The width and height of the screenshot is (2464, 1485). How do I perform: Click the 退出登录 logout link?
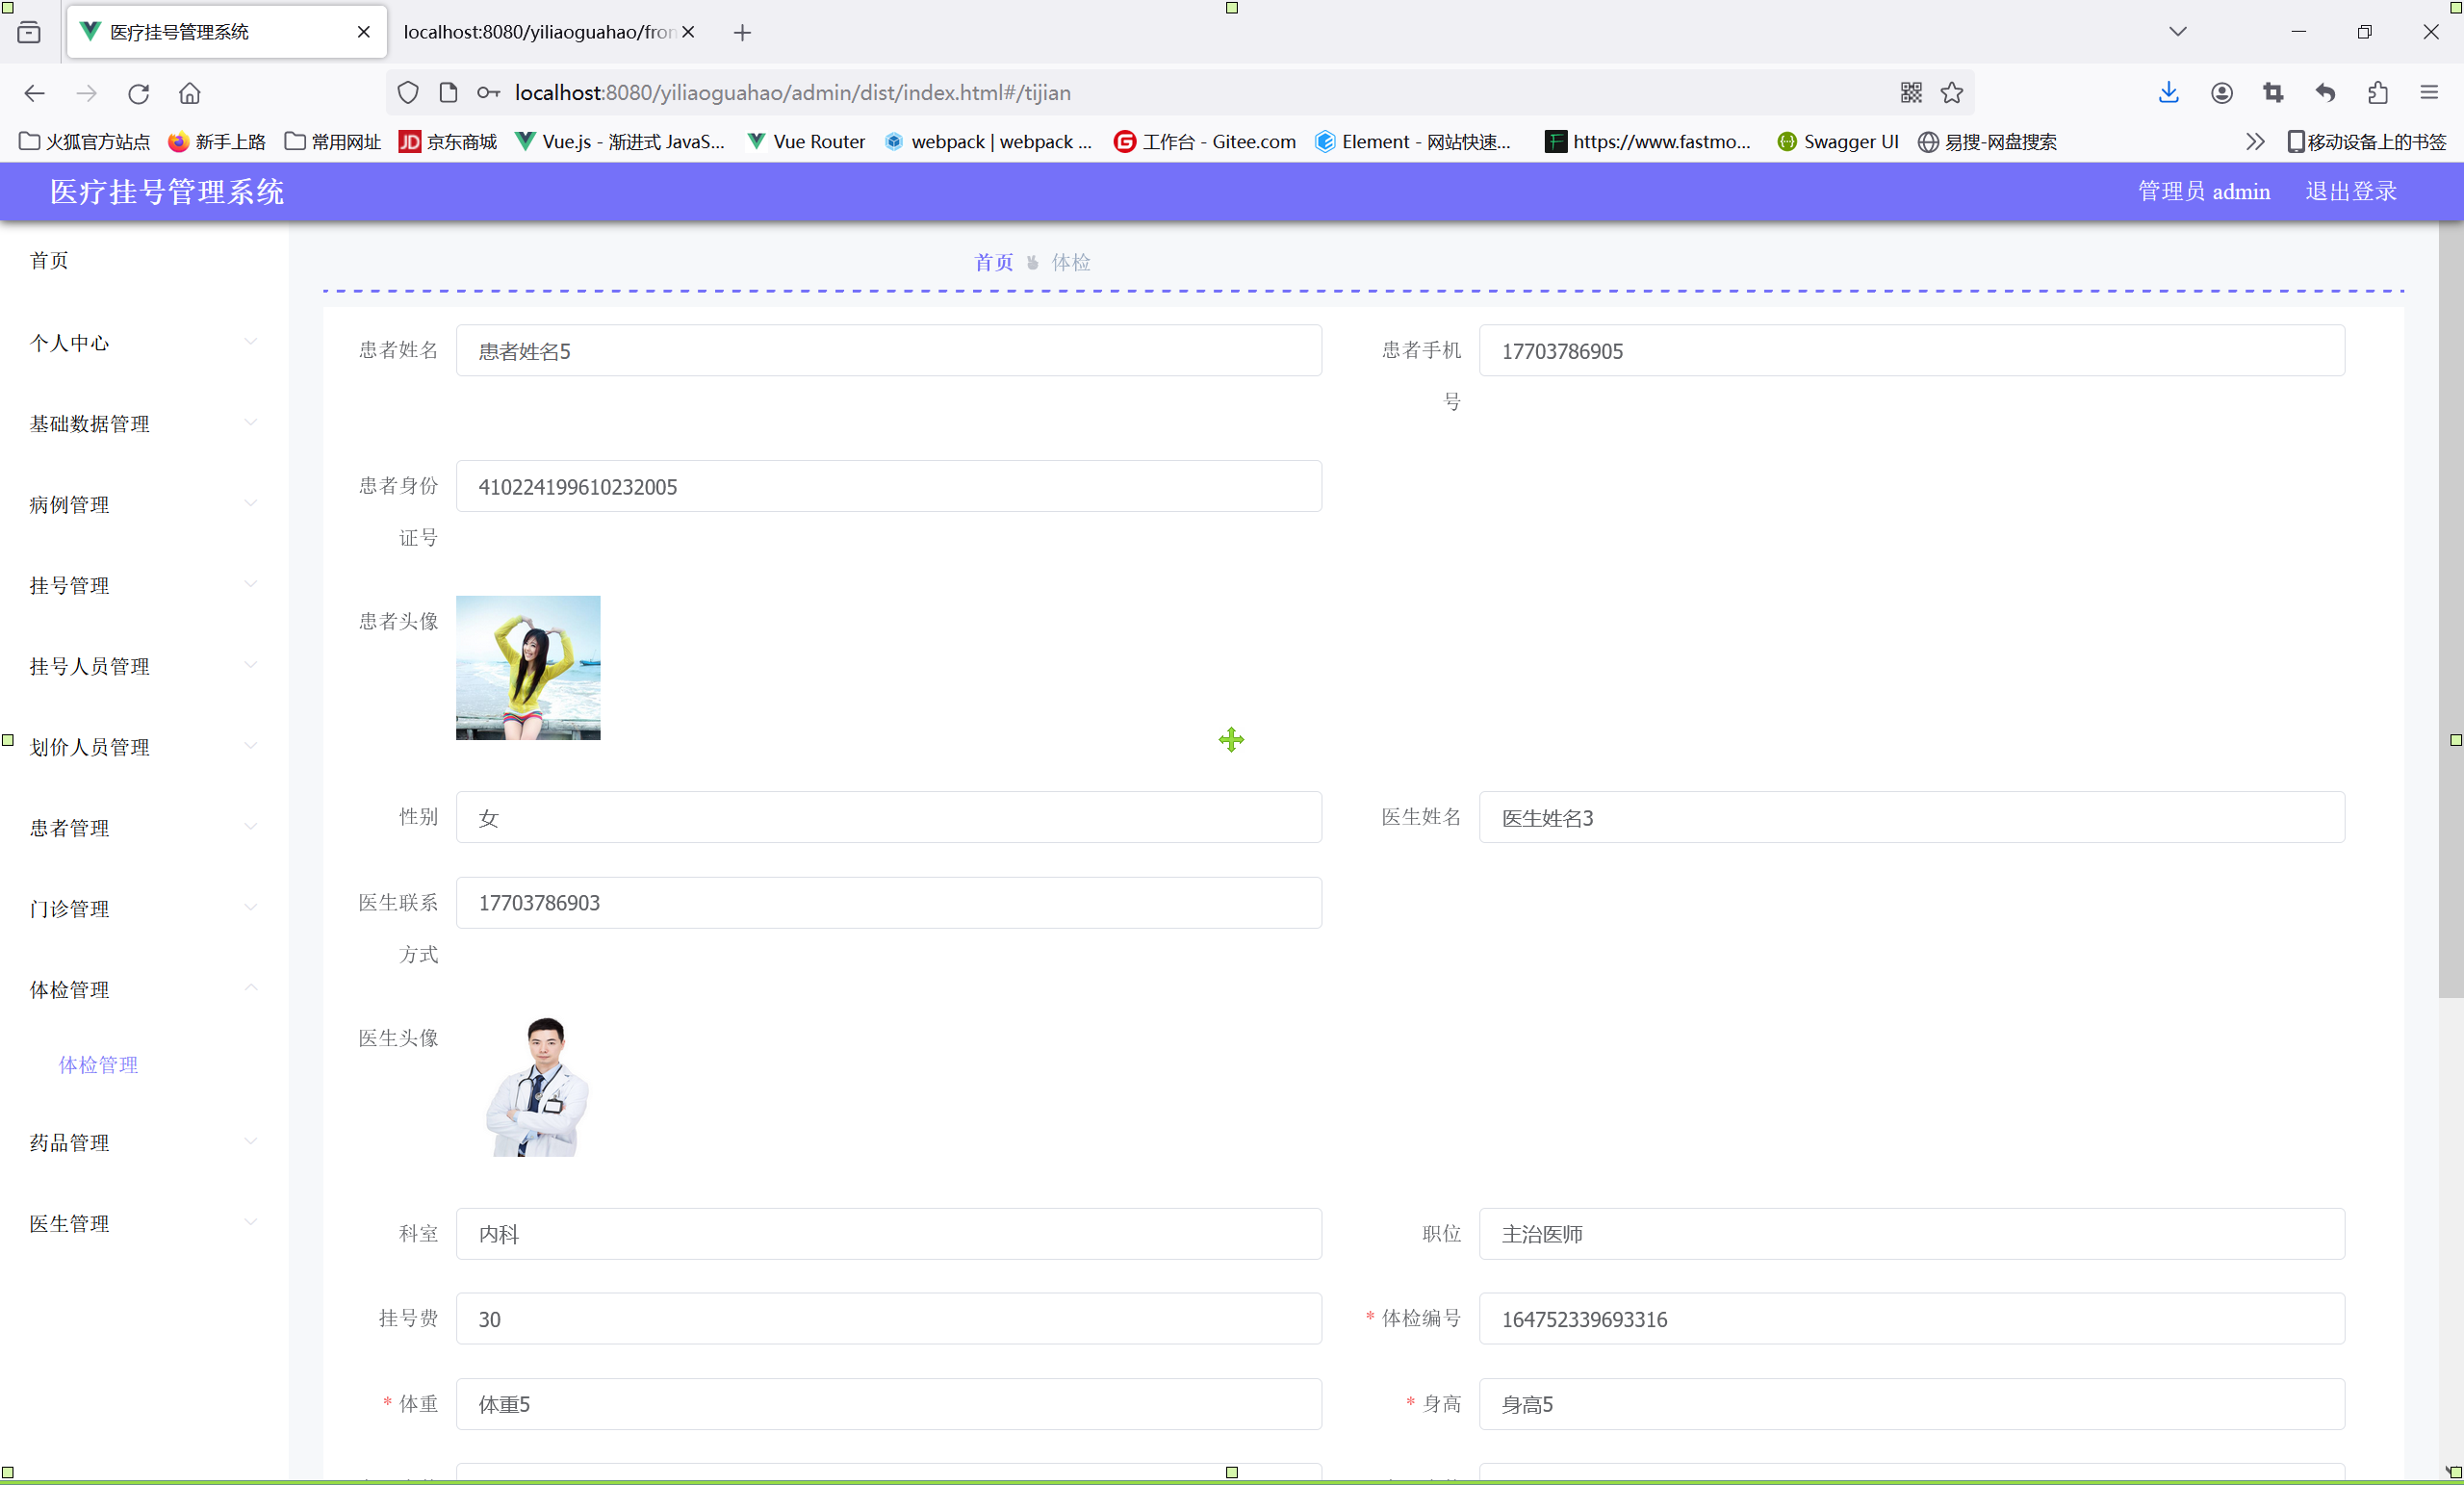click(x=2351, y=191)
